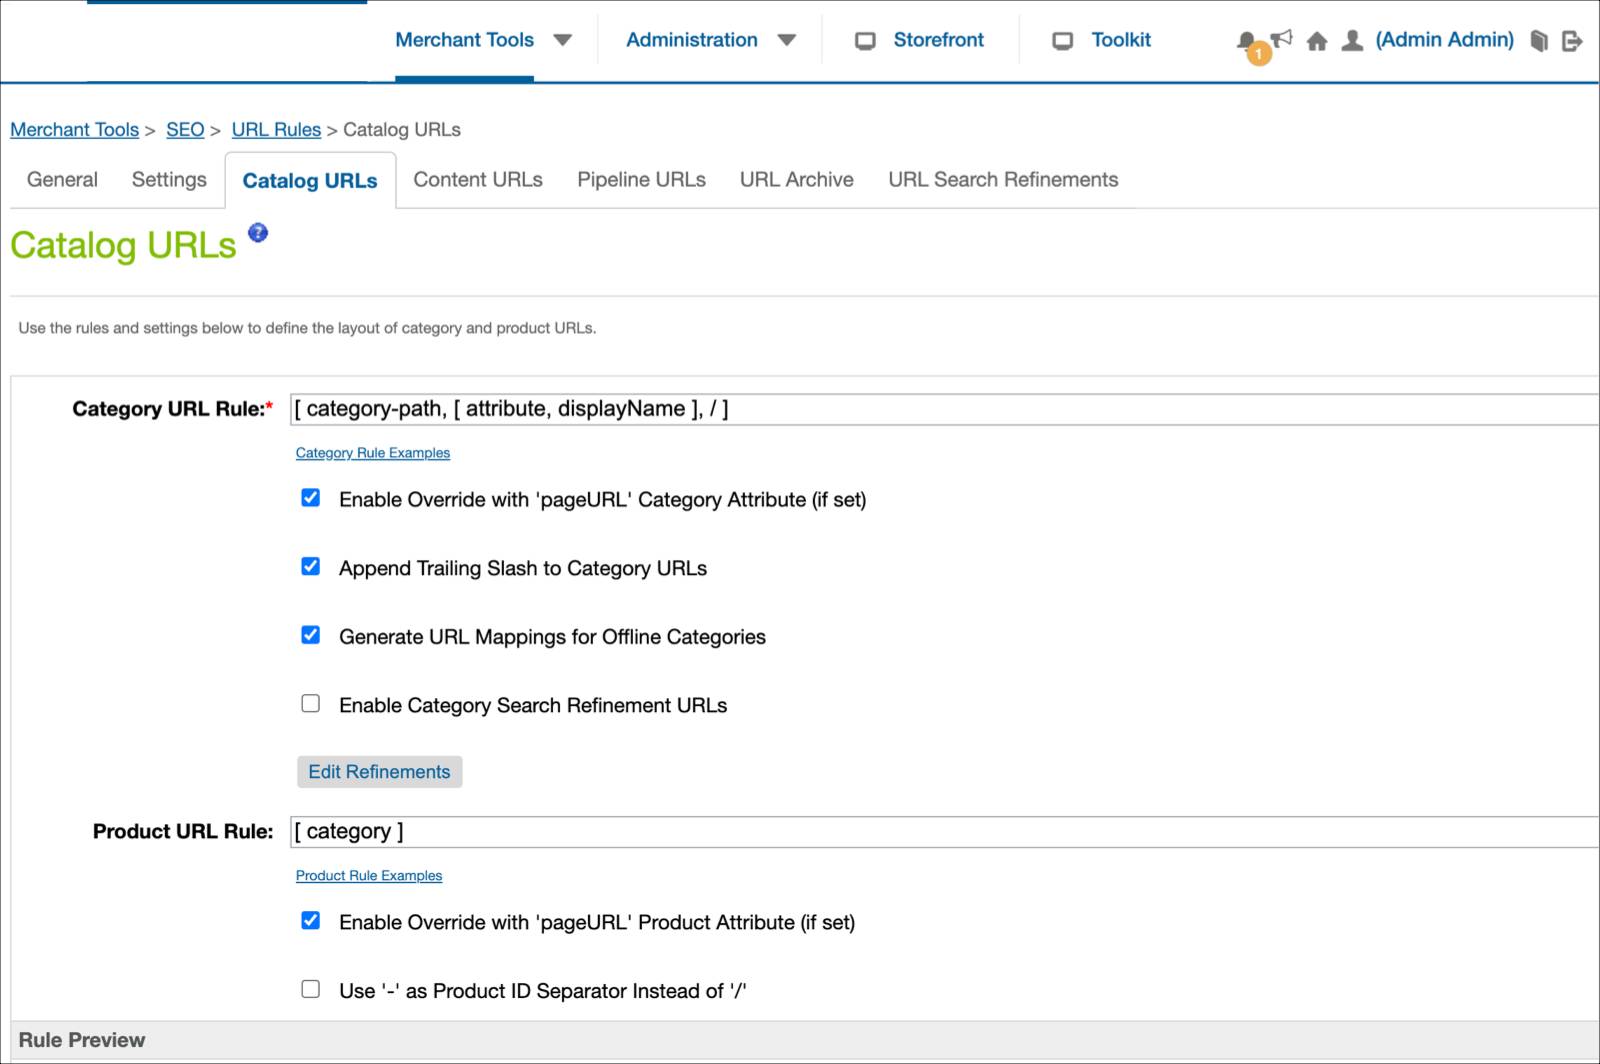Image resolution: width=1600 pixels, height=1064 pixels.
Task: Expand the Administration dropdown arrow
Action: [x=787, y=41]
